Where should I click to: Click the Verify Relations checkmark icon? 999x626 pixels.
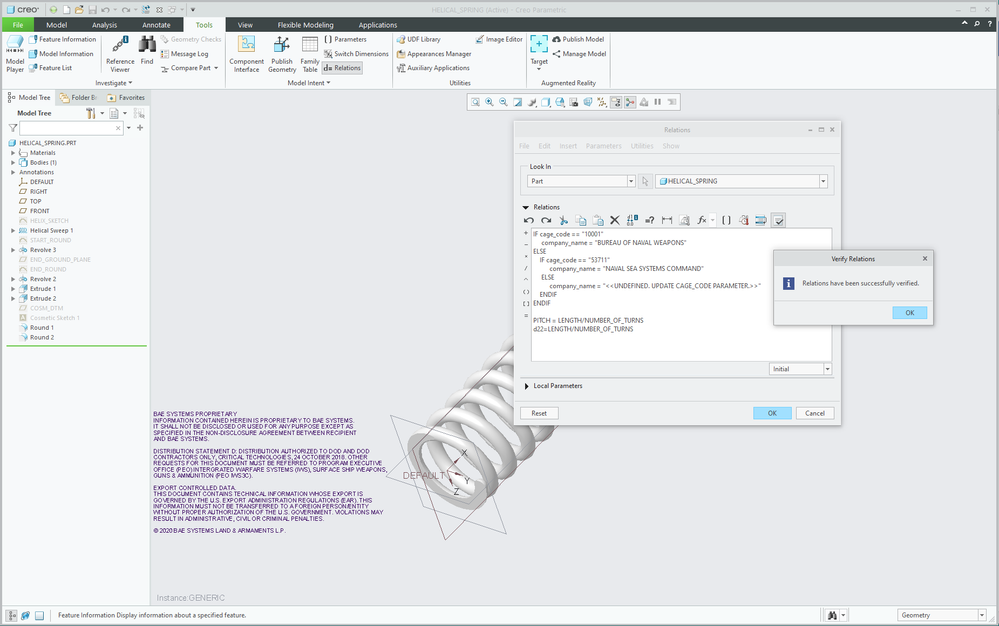[x=778, y=220]
